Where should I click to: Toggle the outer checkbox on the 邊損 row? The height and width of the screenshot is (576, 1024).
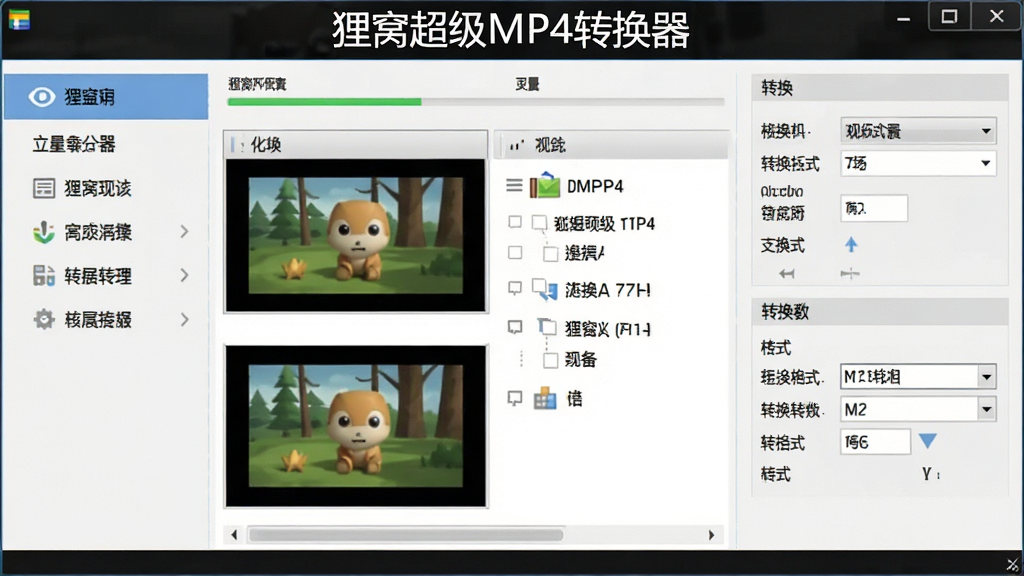[x=515, y=252]
